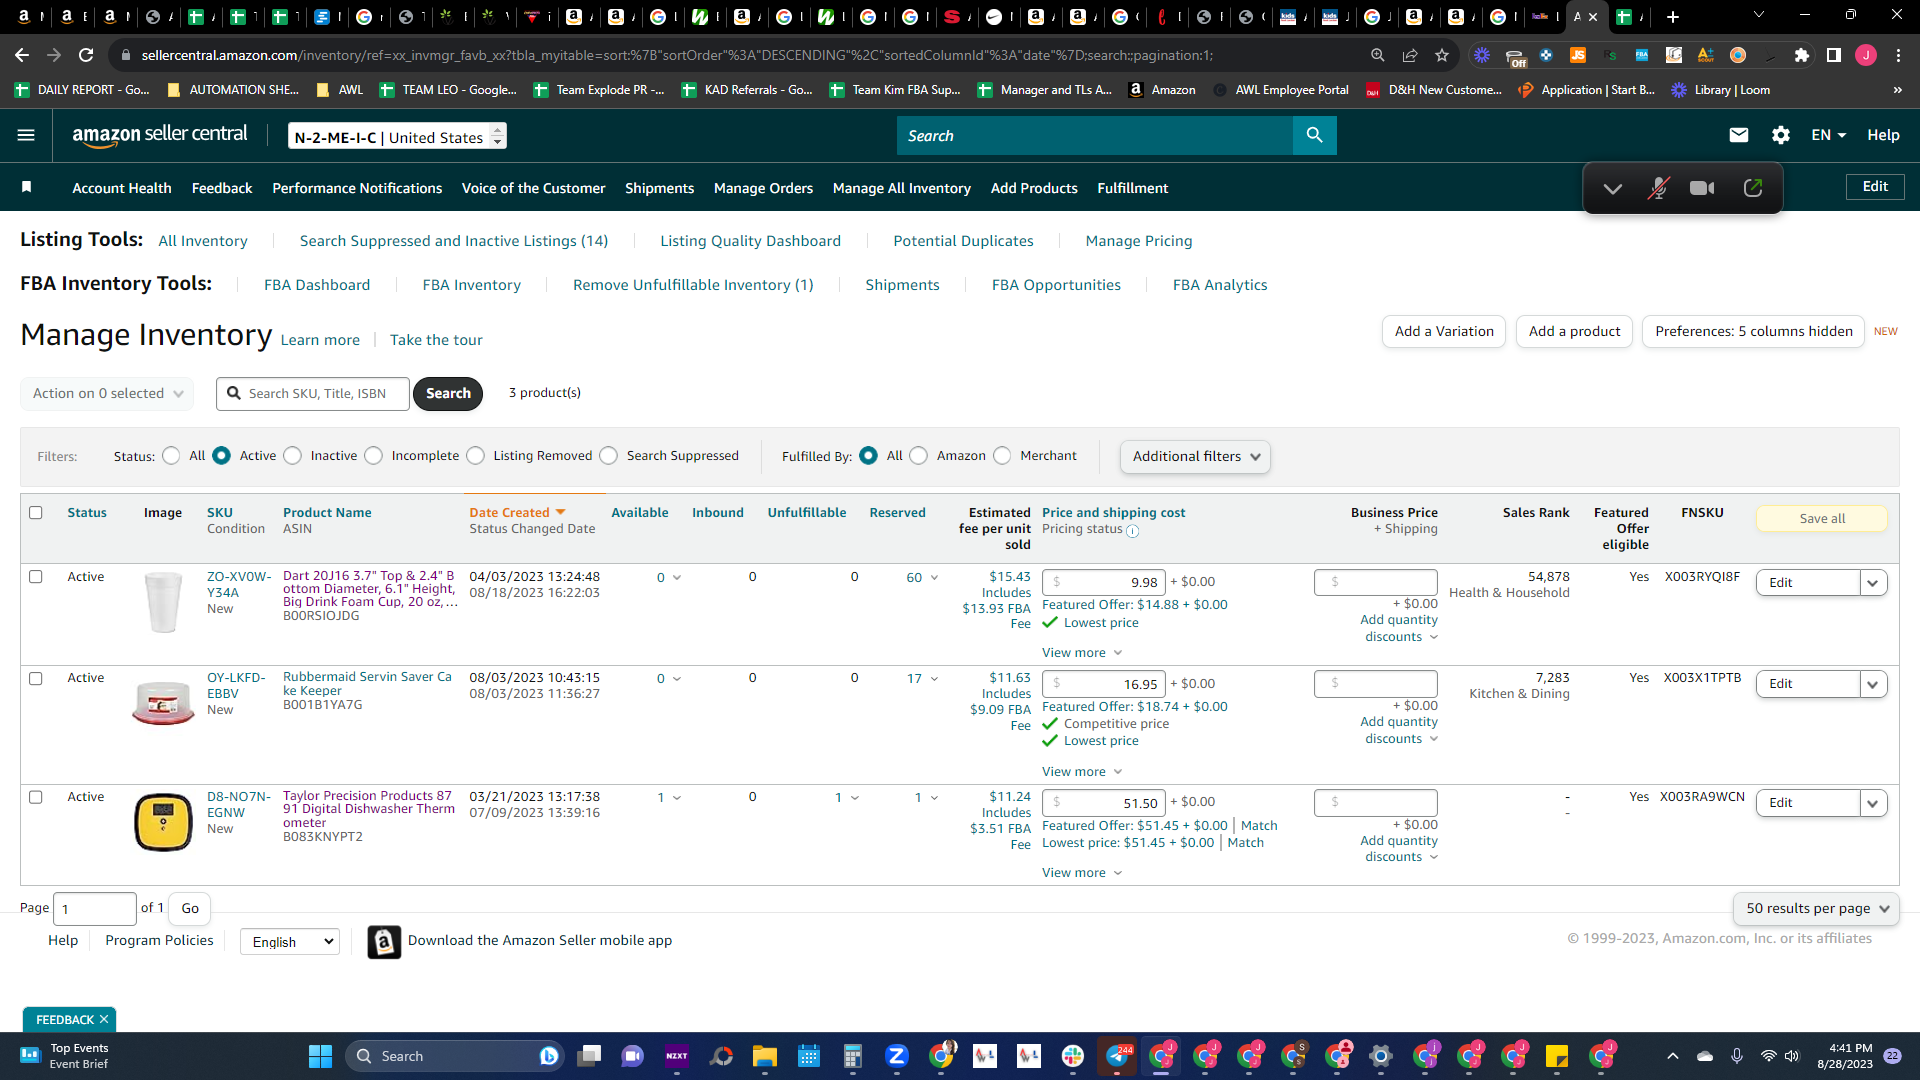Open the marketplace selector N-2-ME-I-C

(397, 136)
